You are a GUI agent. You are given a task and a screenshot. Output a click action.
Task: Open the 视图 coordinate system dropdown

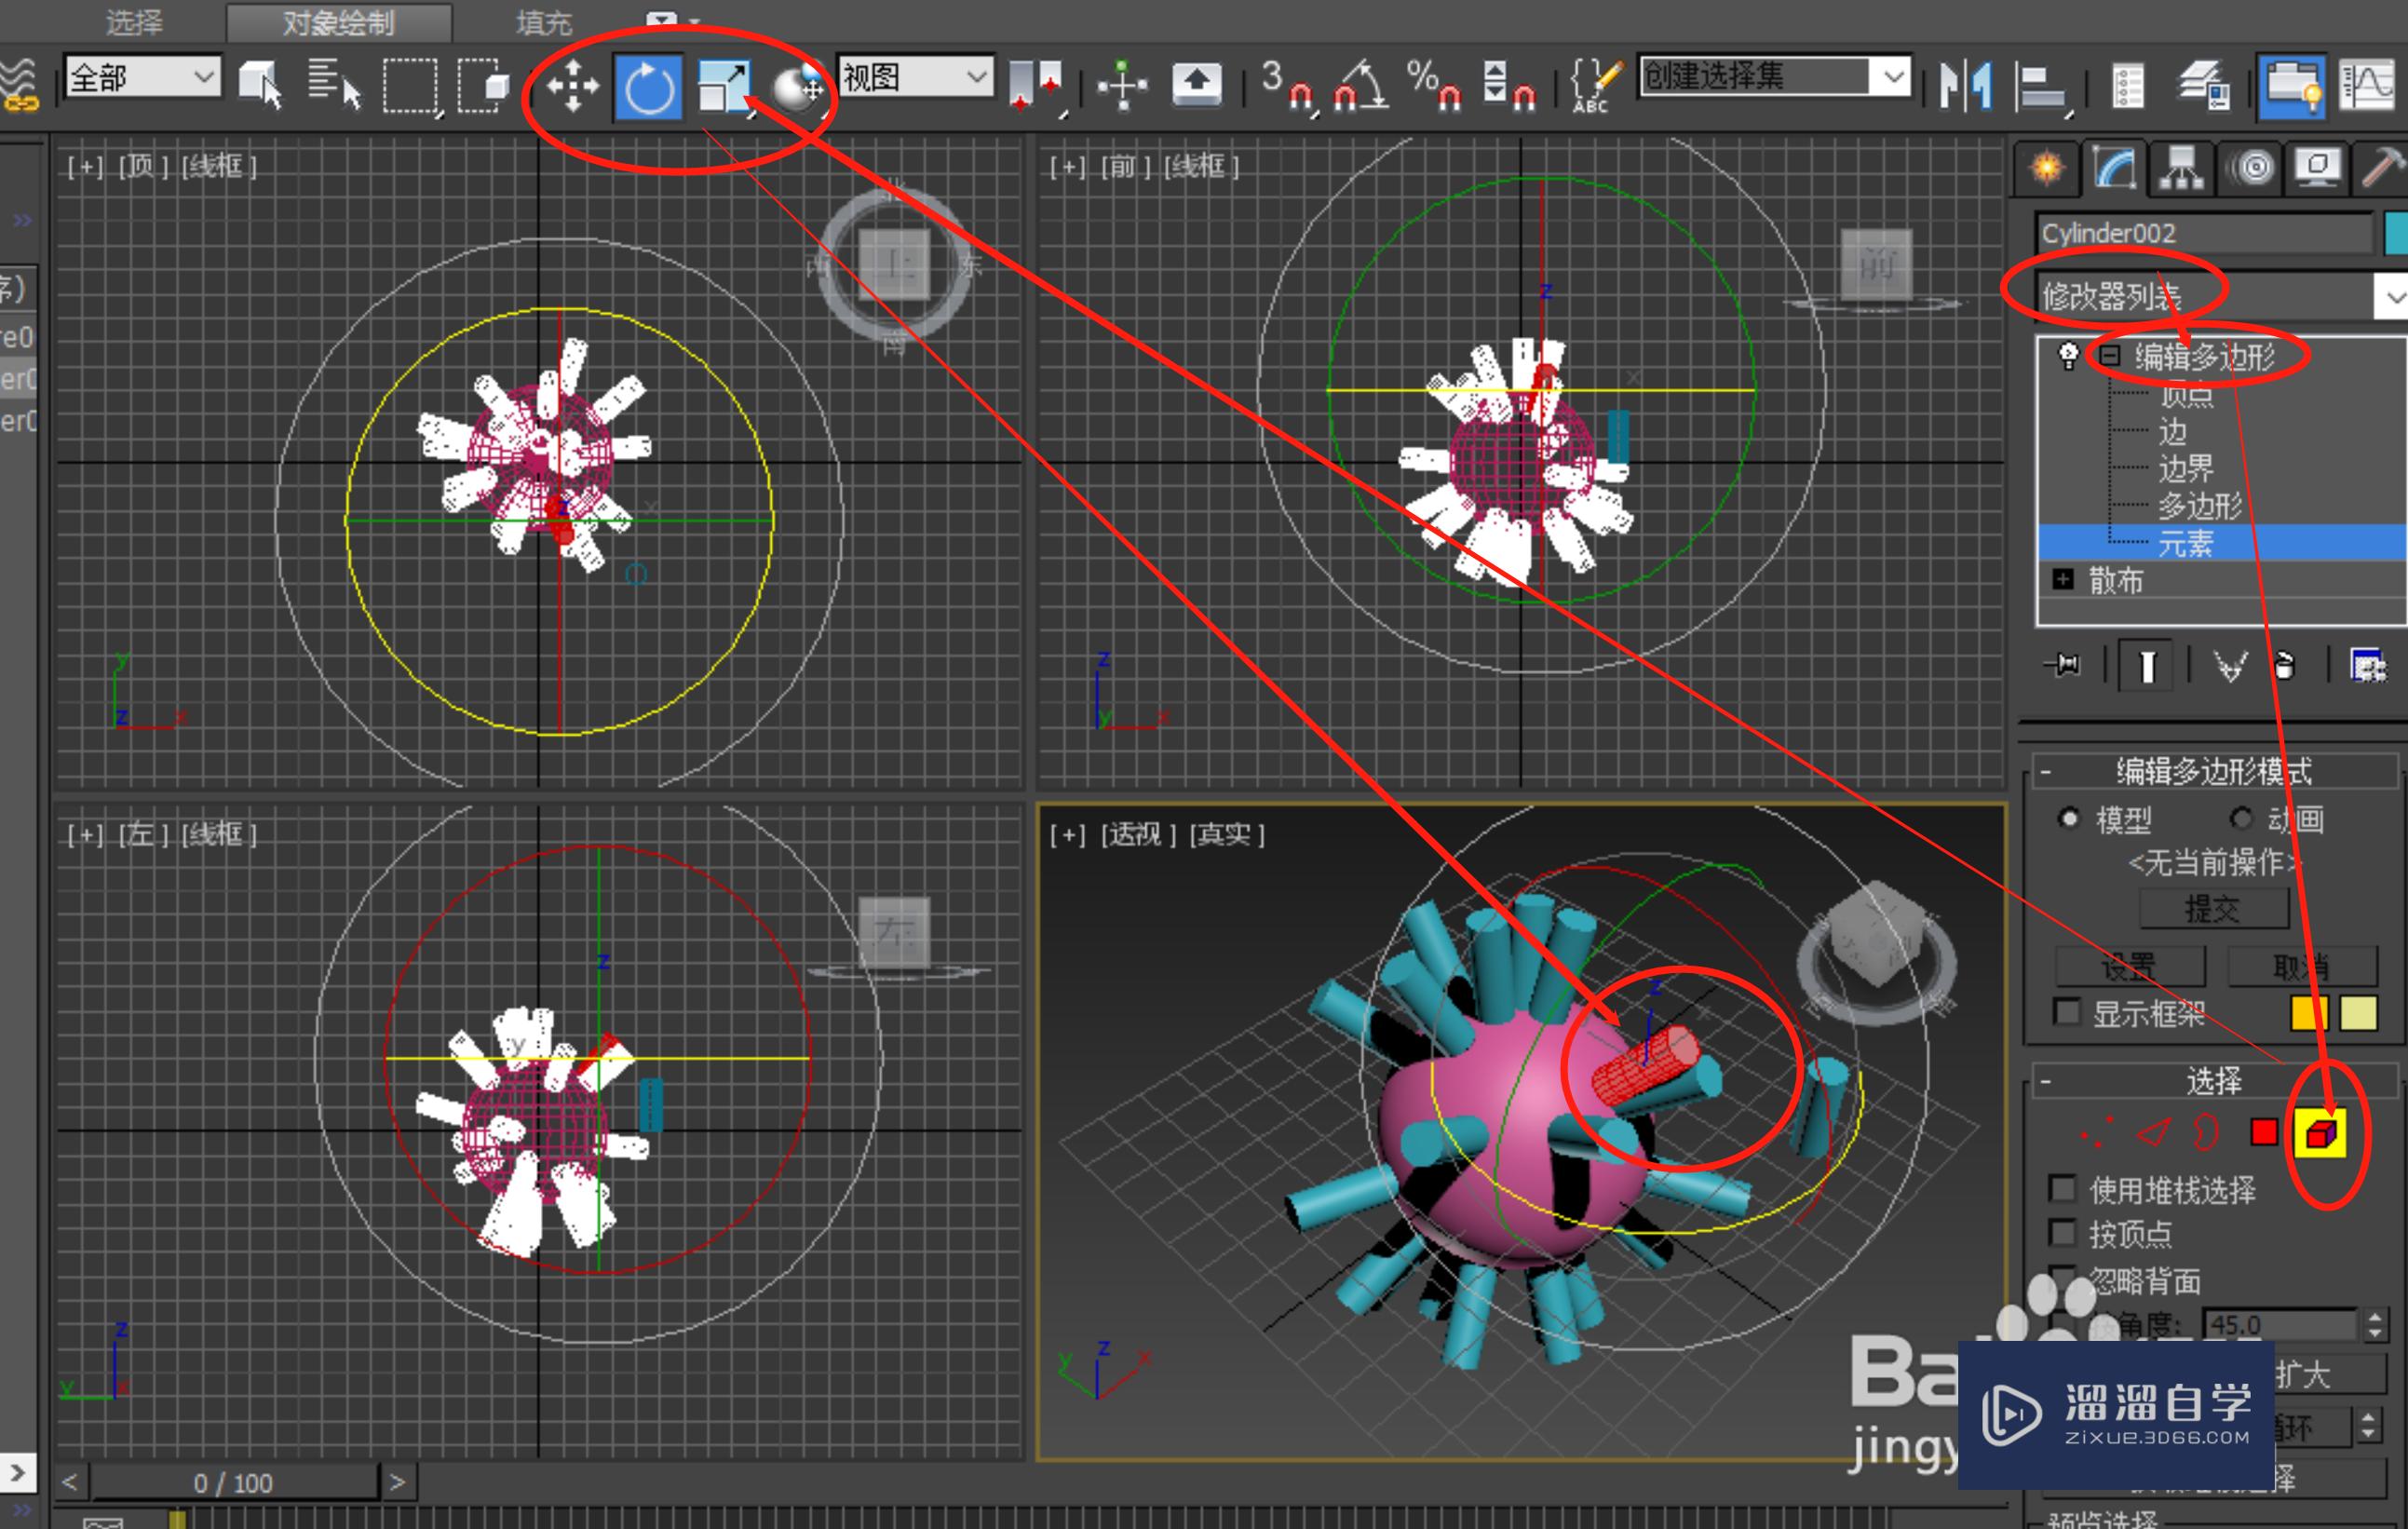[x=915, y=76]
